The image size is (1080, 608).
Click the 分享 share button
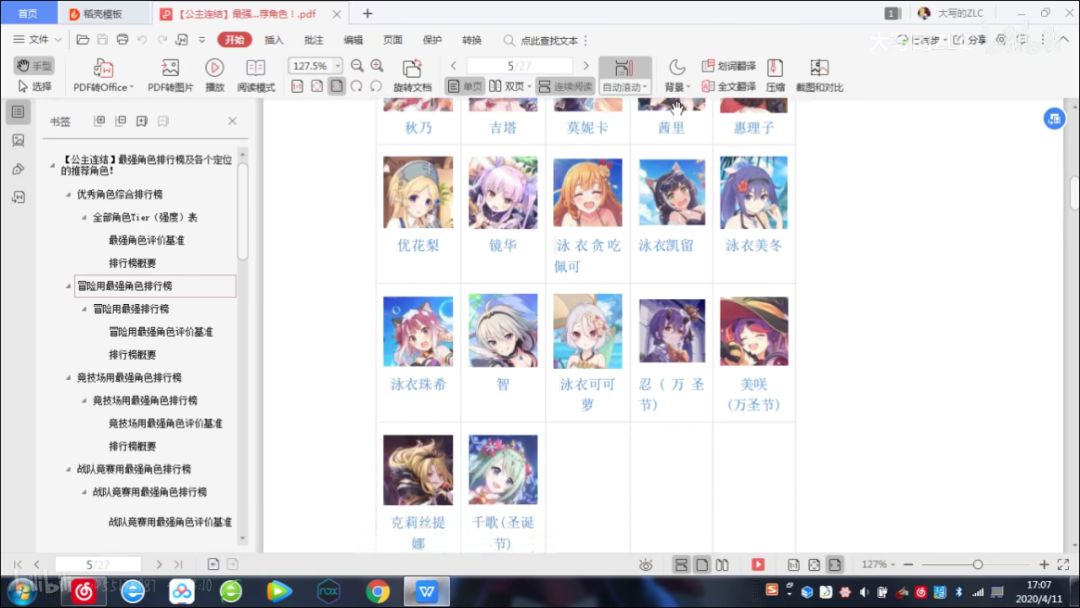[x=970, y=40]
